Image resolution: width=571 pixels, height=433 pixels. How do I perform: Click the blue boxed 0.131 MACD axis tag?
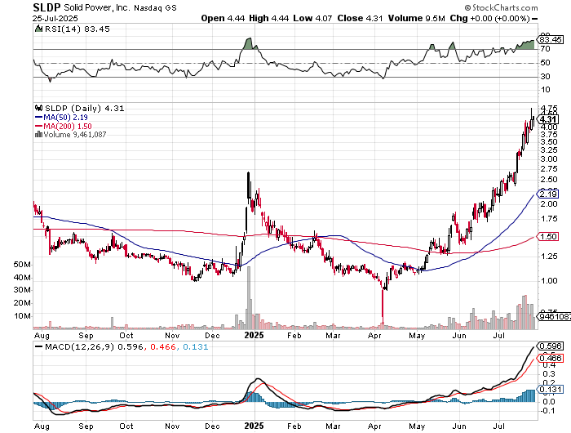[x=551, y=389]
